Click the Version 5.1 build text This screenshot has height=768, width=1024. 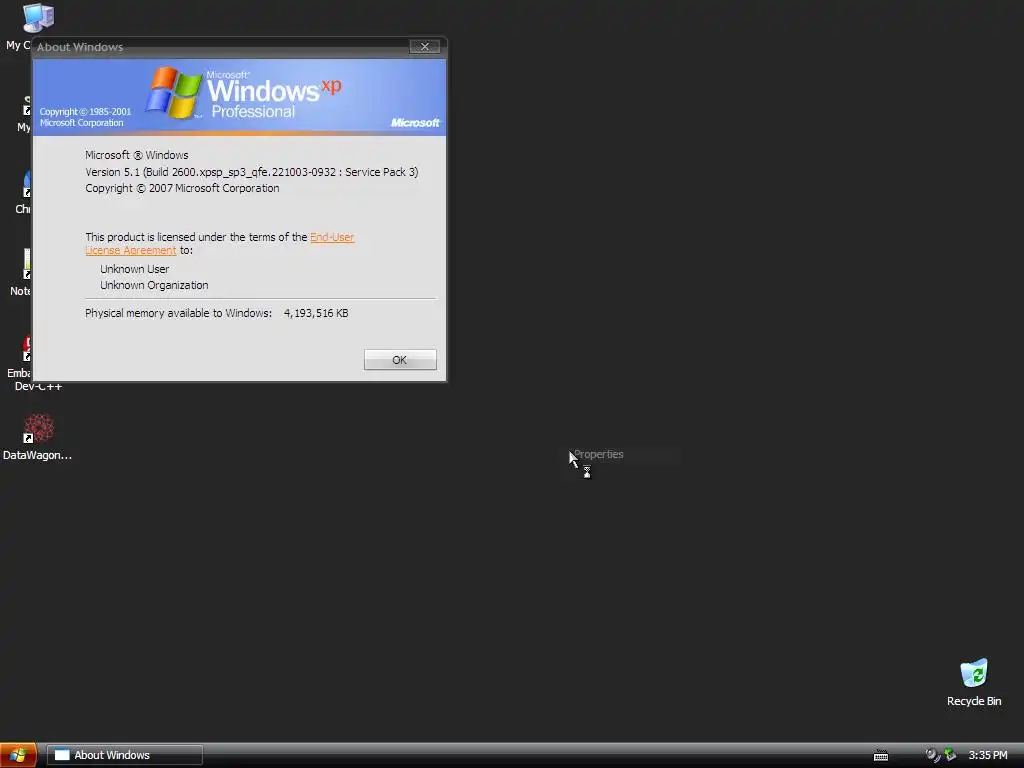click(251, 172)
